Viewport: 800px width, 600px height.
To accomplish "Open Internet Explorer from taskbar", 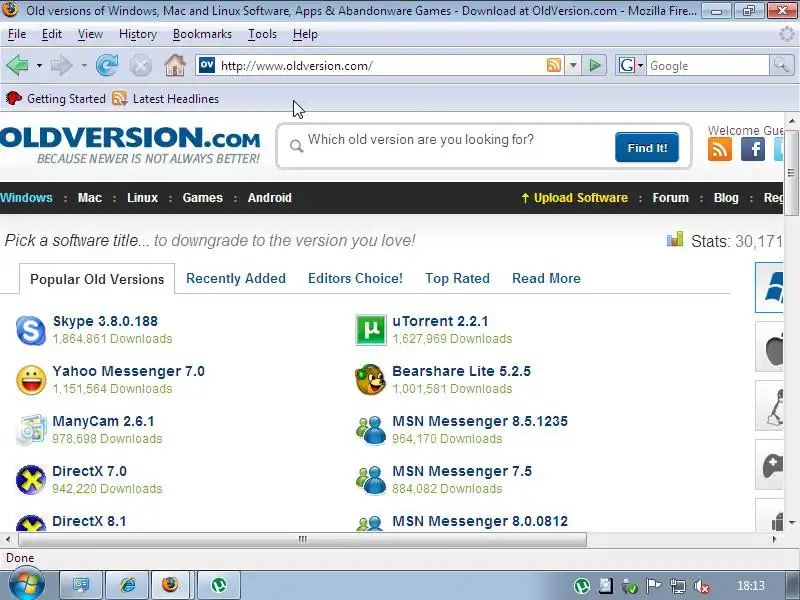I will point(127,585).
